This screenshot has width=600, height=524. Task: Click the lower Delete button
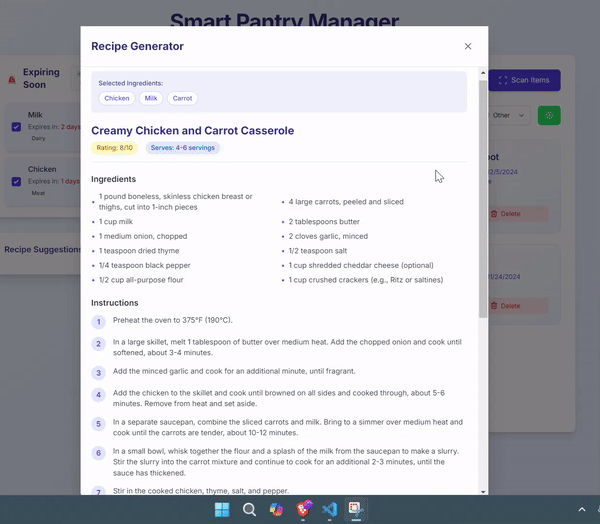[x=517, y=306]
